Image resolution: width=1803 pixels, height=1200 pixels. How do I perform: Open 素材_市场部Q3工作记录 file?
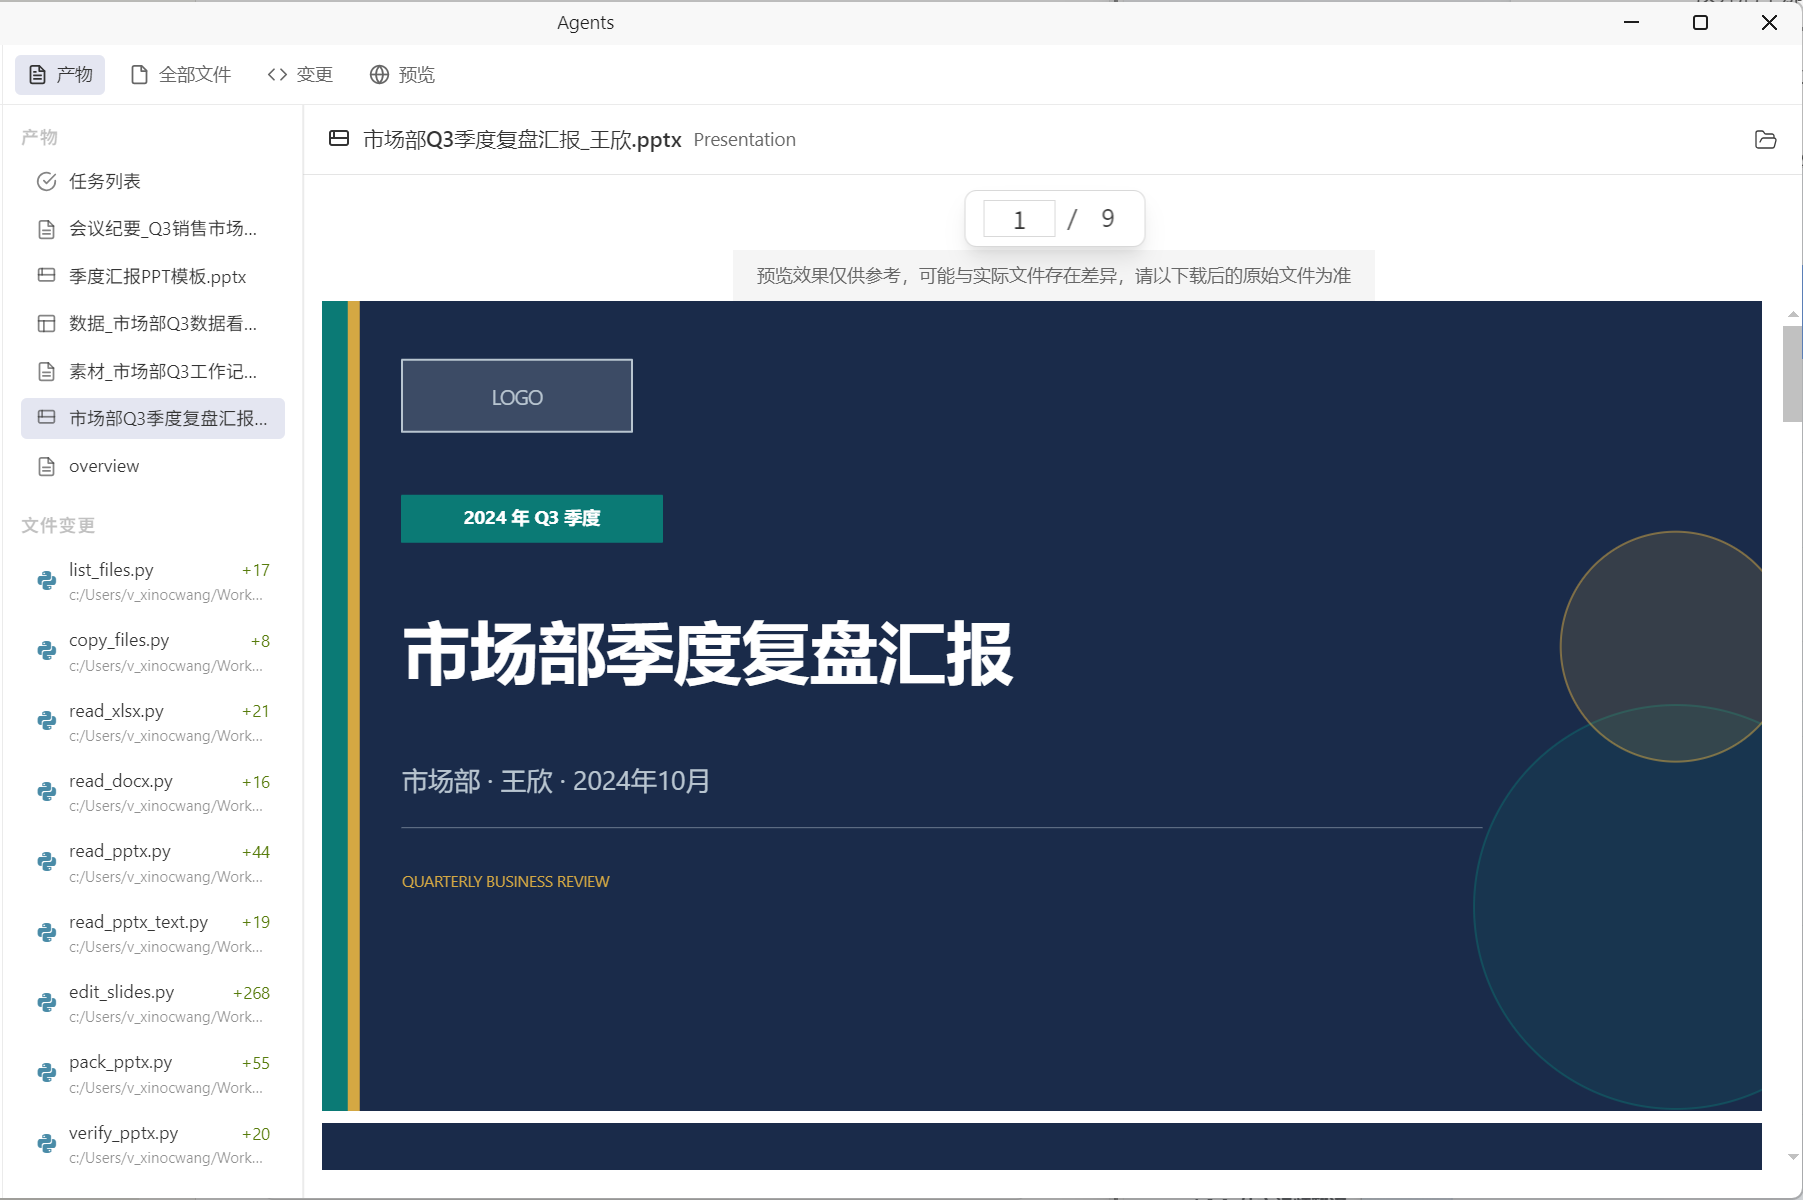coord(162,372)
